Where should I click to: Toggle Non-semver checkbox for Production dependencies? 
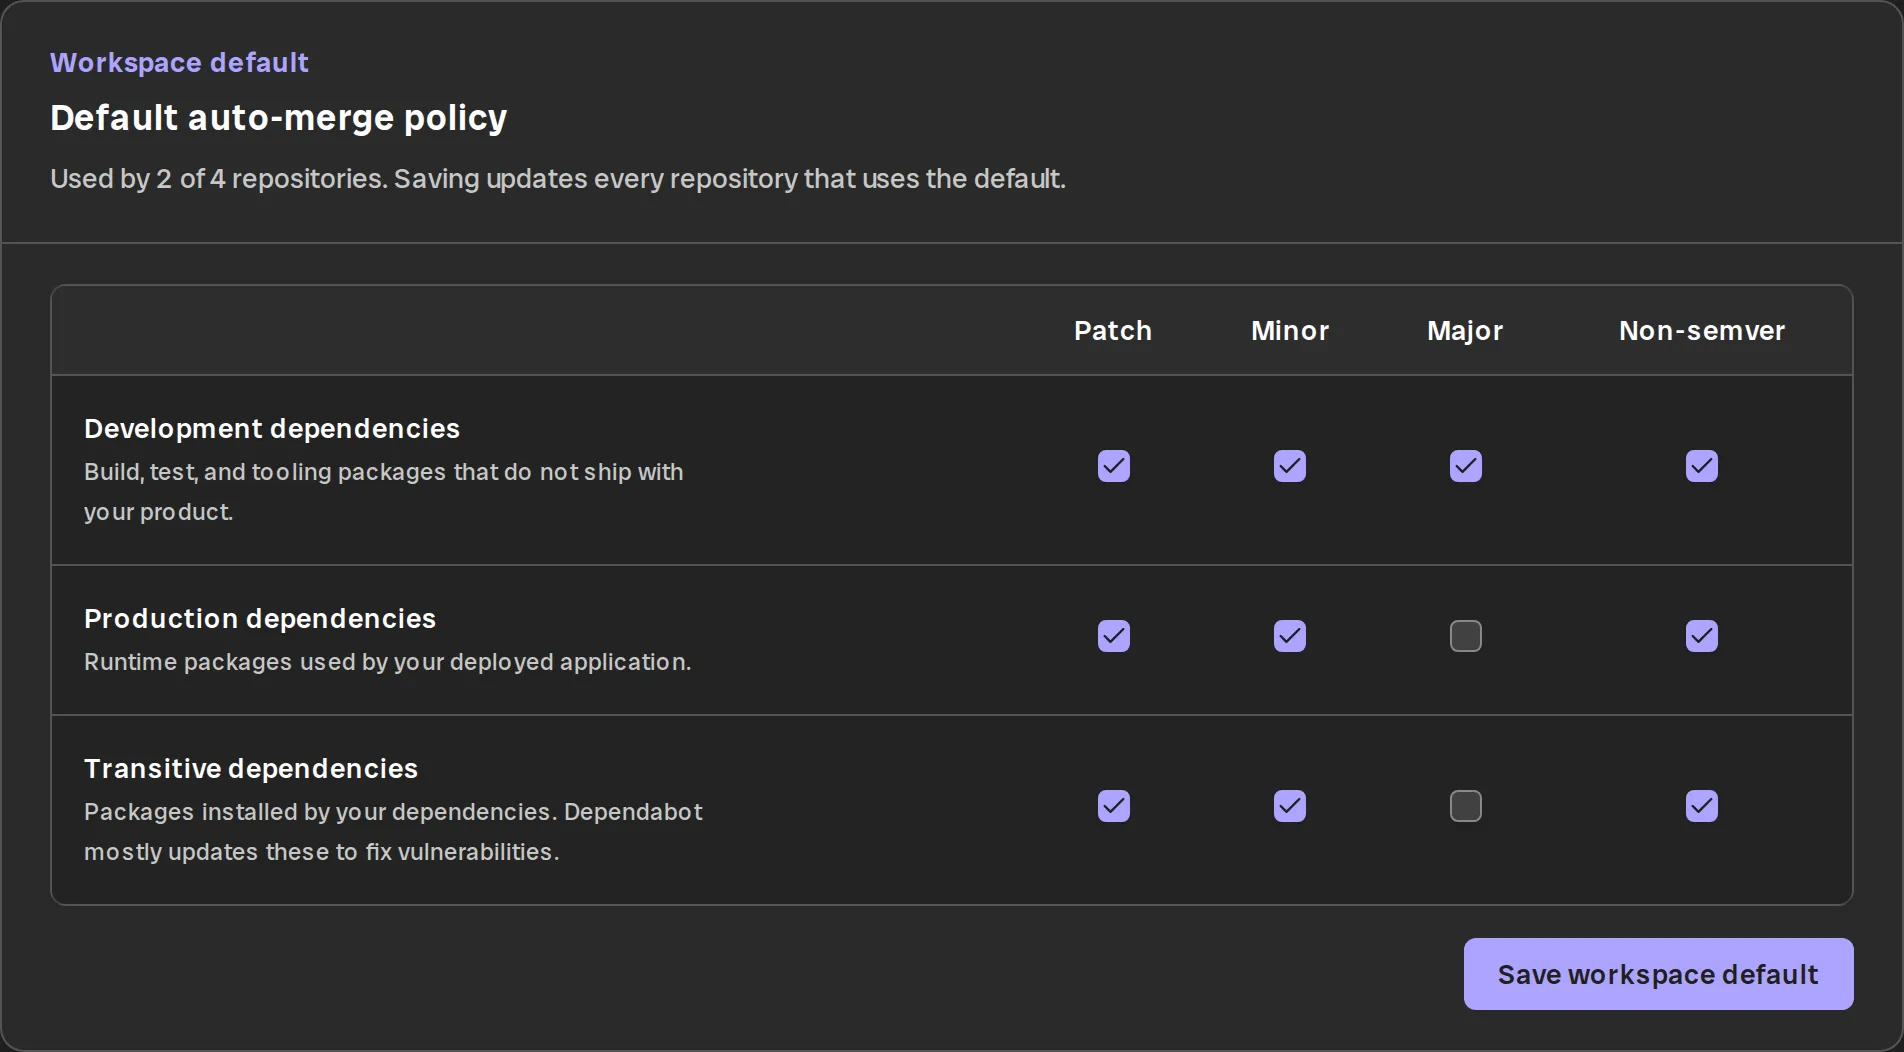pyautogui.click(x=1701, y=636)
